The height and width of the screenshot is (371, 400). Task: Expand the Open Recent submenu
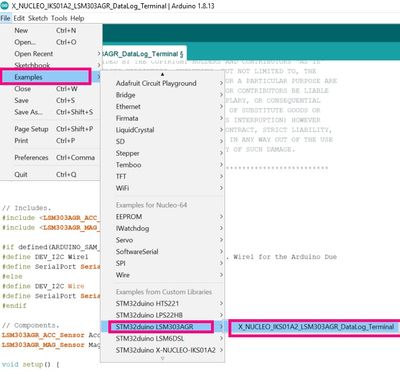click(50, 54)
